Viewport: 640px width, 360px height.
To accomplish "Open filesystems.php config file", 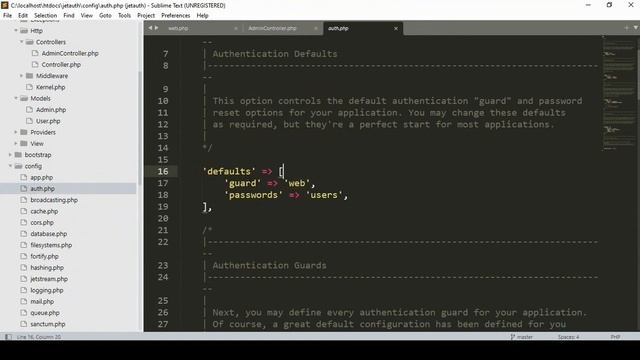I will click(51, 245).
